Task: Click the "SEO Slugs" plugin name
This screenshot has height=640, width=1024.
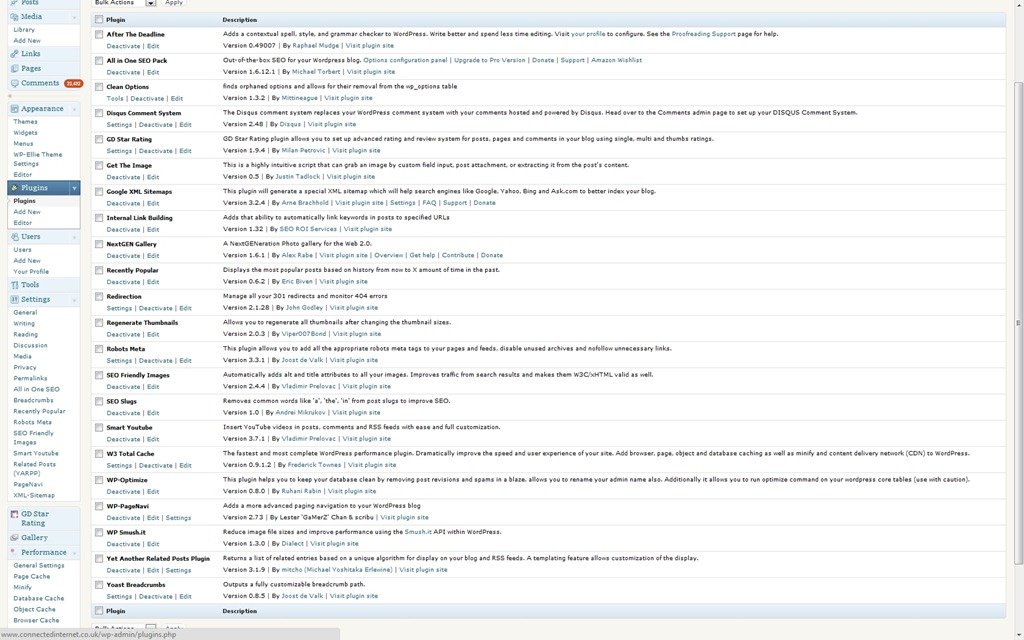Action: pos(121,402)
